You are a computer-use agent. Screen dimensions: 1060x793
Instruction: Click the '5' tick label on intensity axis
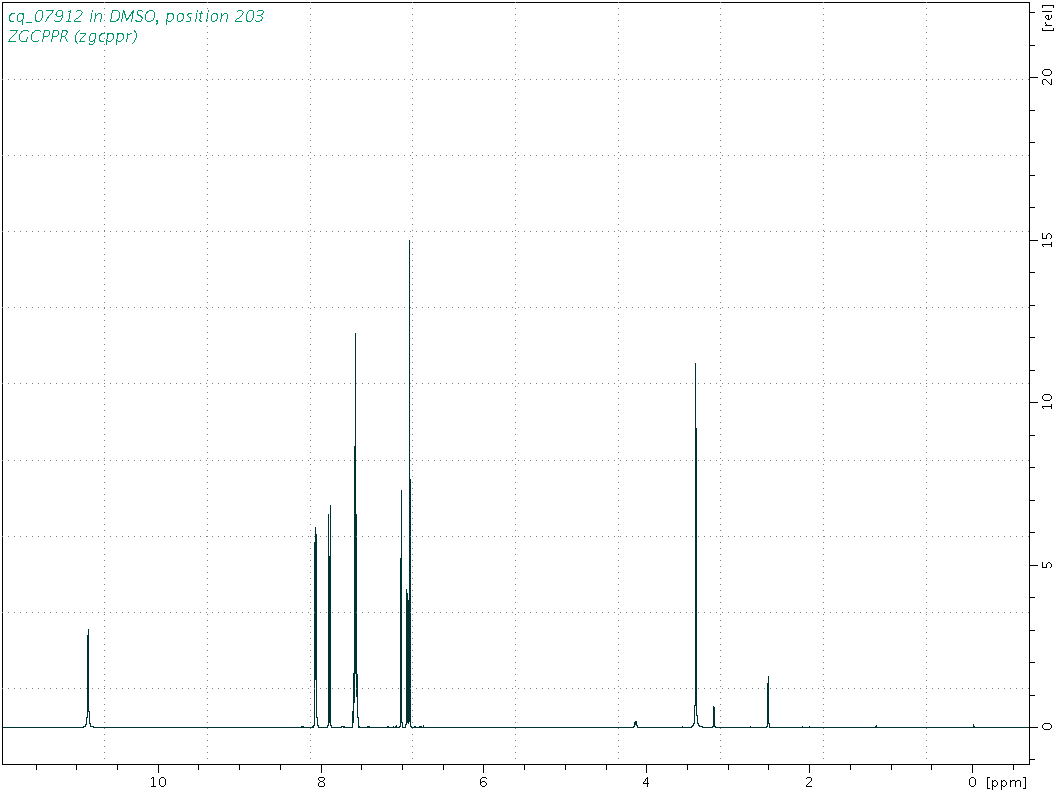(1047, 564)
